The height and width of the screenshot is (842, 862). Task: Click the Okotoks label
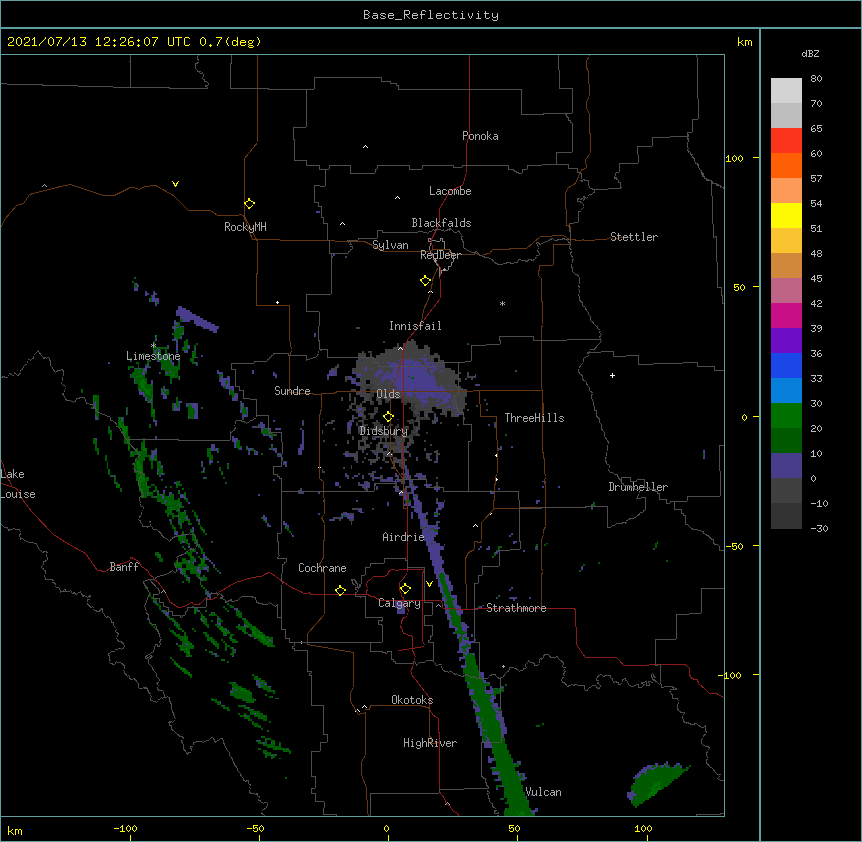point(412,700)
